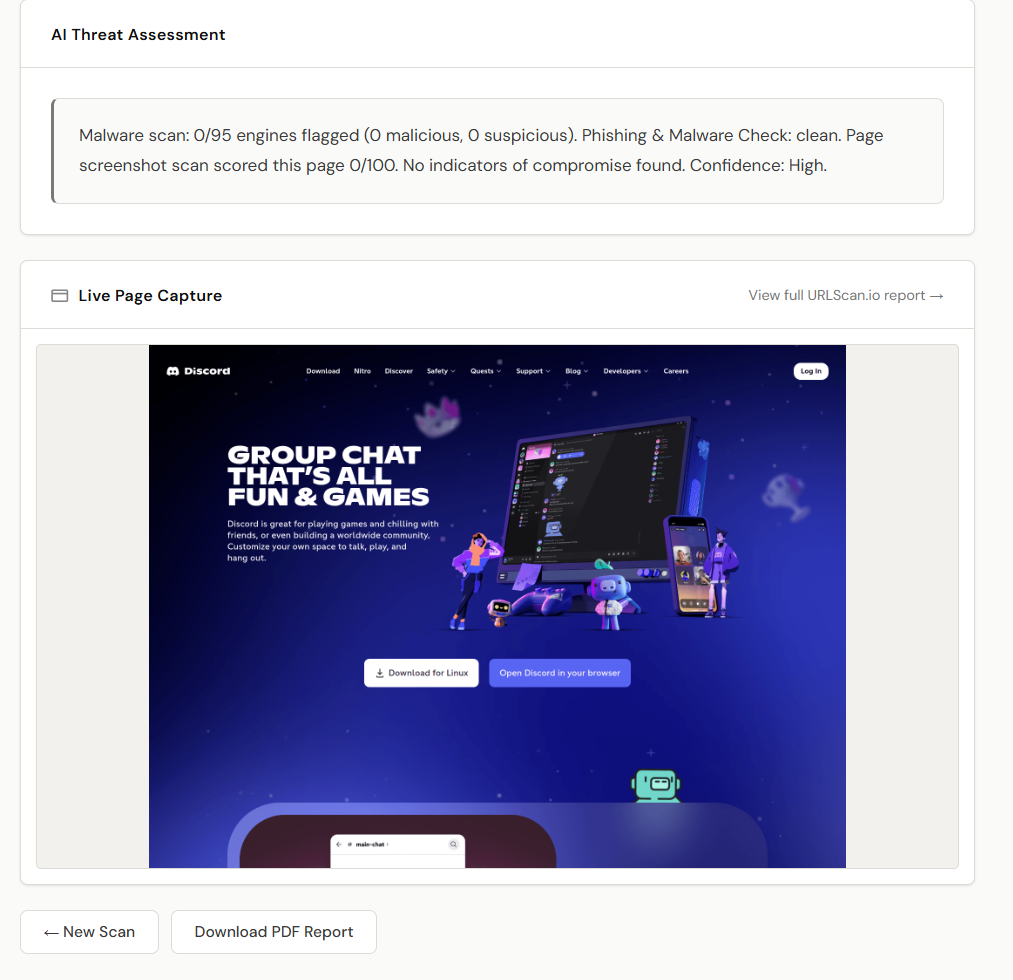Image resolution: width=1013 pixels, height=980 pixels.
Task: Click the Discord logo in captured page
Action: point(198,371)
